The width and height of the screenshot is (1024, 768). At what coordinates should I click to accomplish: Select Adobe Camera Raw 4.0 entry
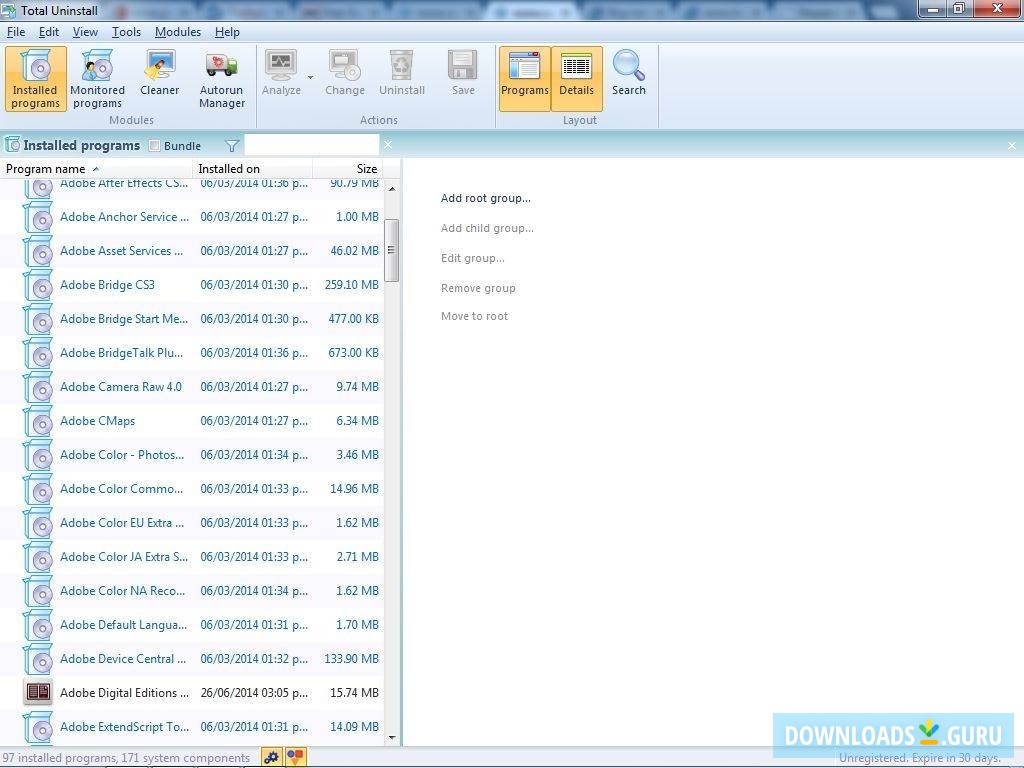(192, 387)
